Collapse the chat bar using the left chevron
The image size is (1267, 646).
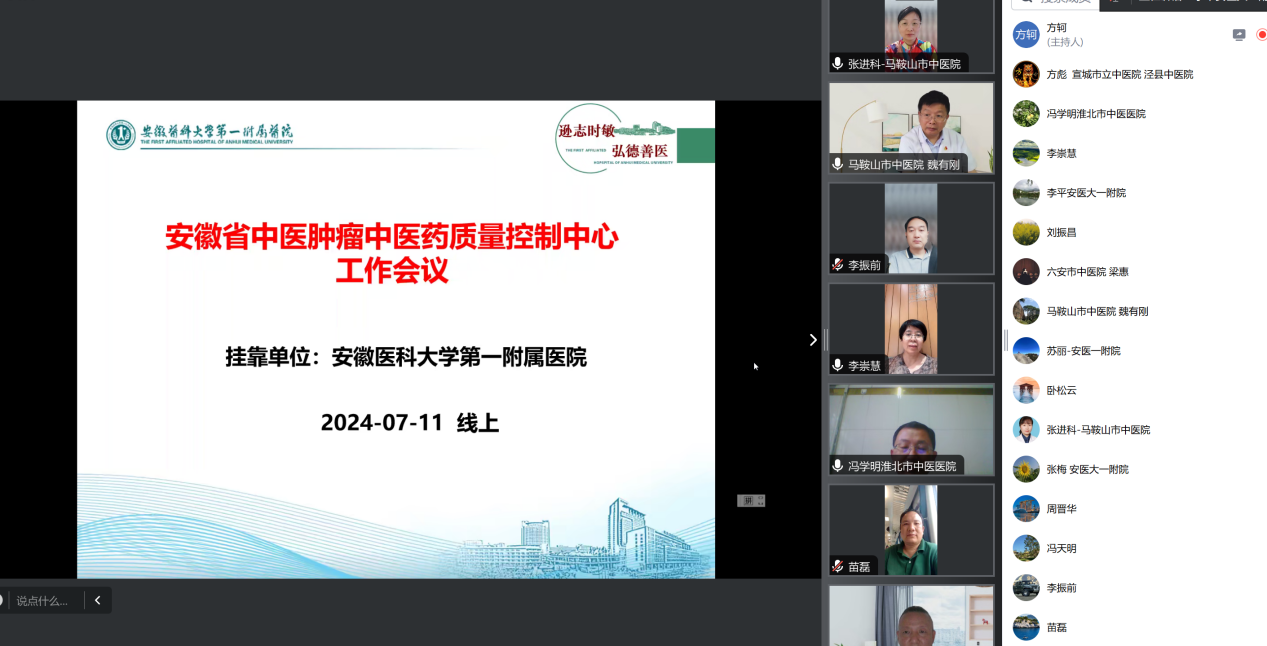tap(97, 601)
